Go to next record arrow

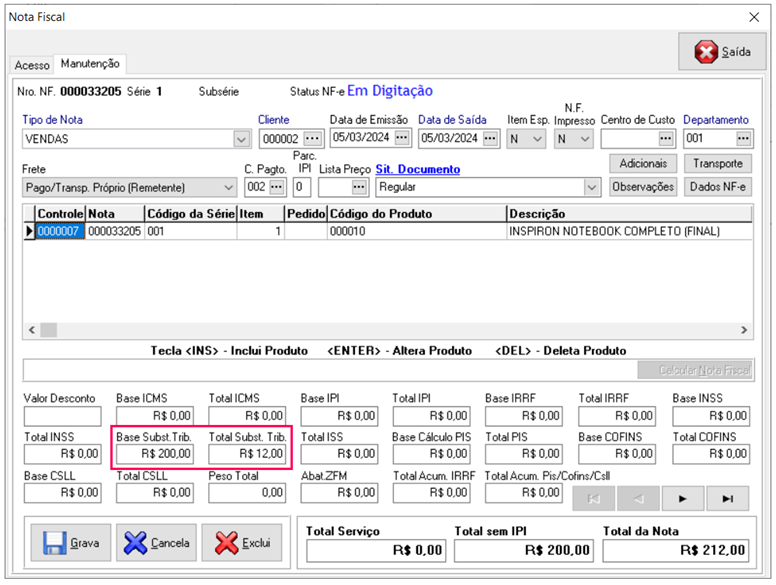684,499
